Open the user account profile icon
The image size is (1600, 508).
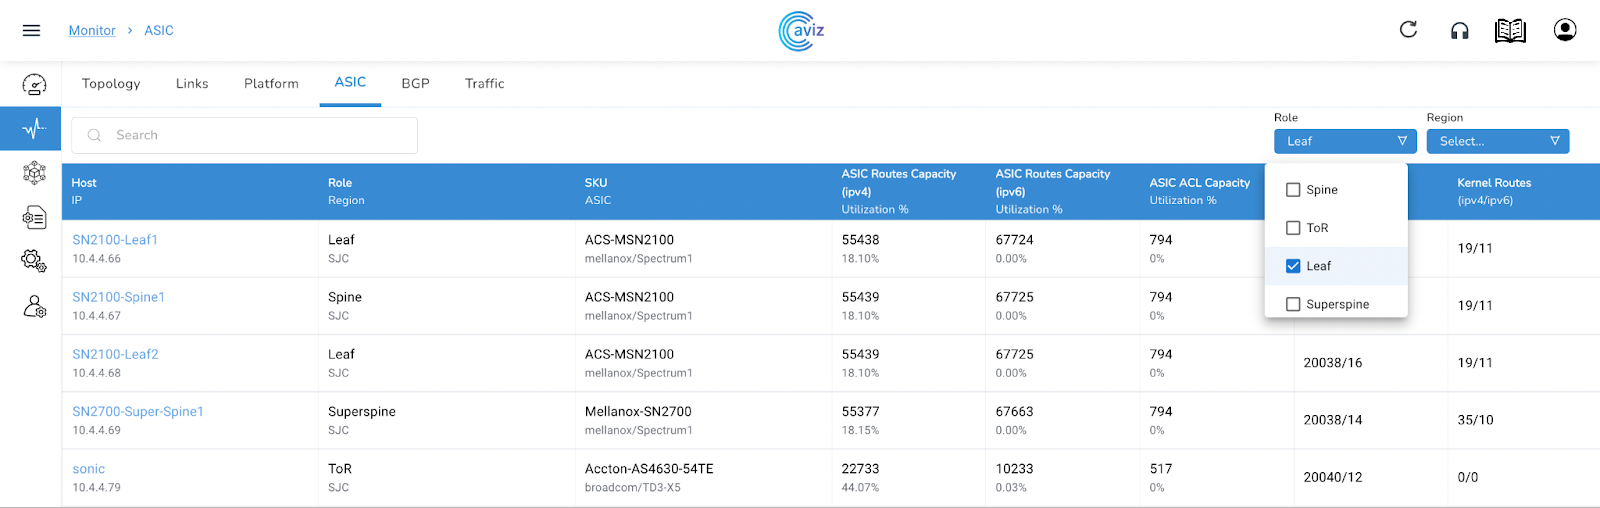[1565, 30]
